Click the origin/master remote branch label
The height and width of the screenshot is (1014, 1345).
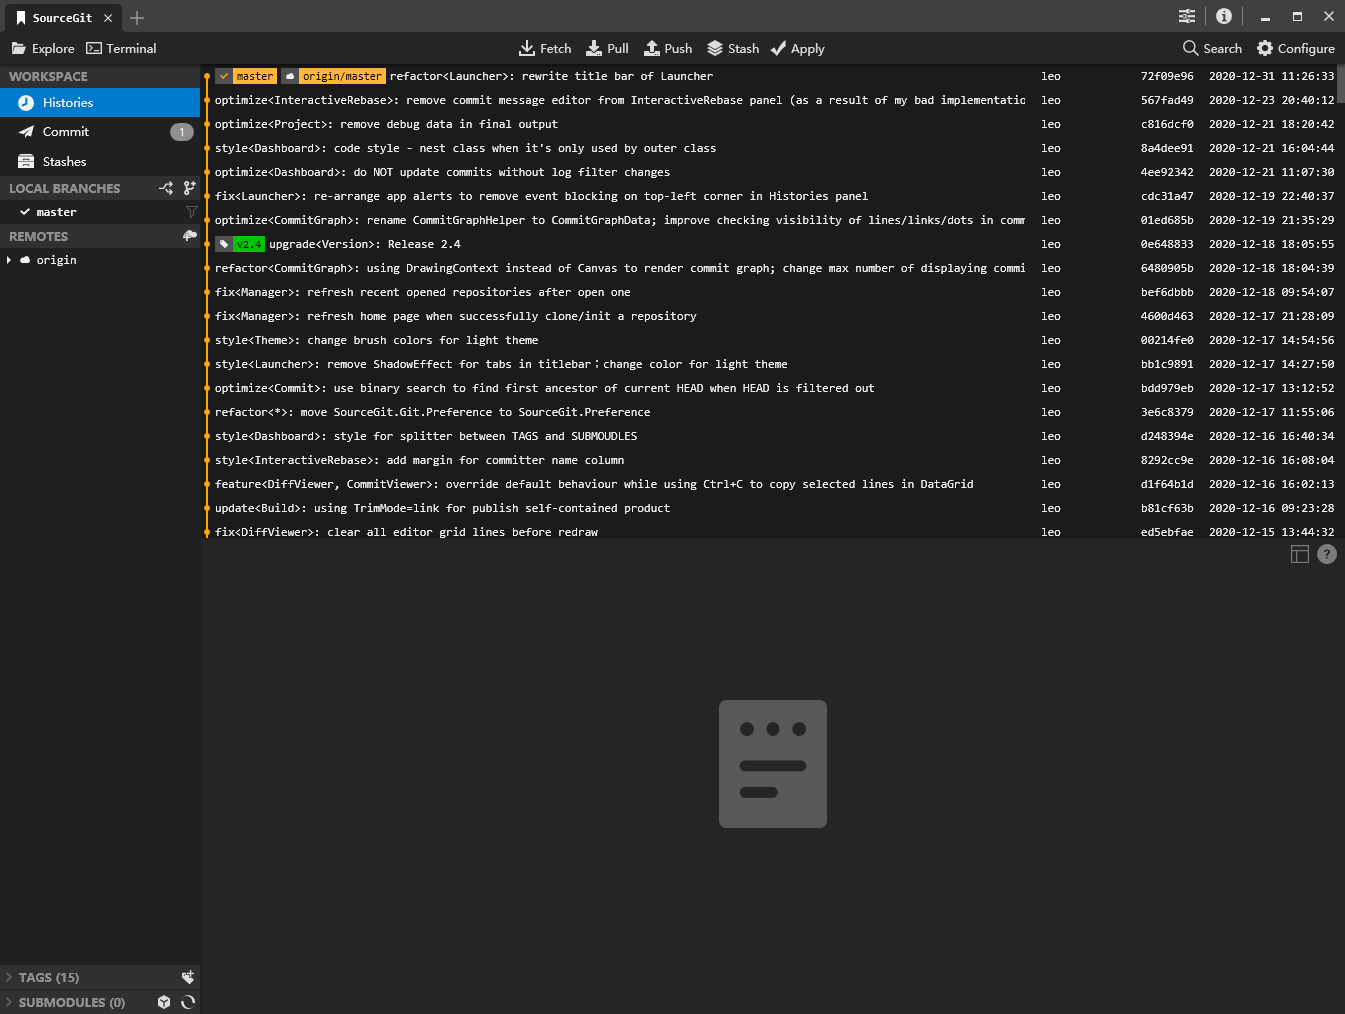point(342,76)
